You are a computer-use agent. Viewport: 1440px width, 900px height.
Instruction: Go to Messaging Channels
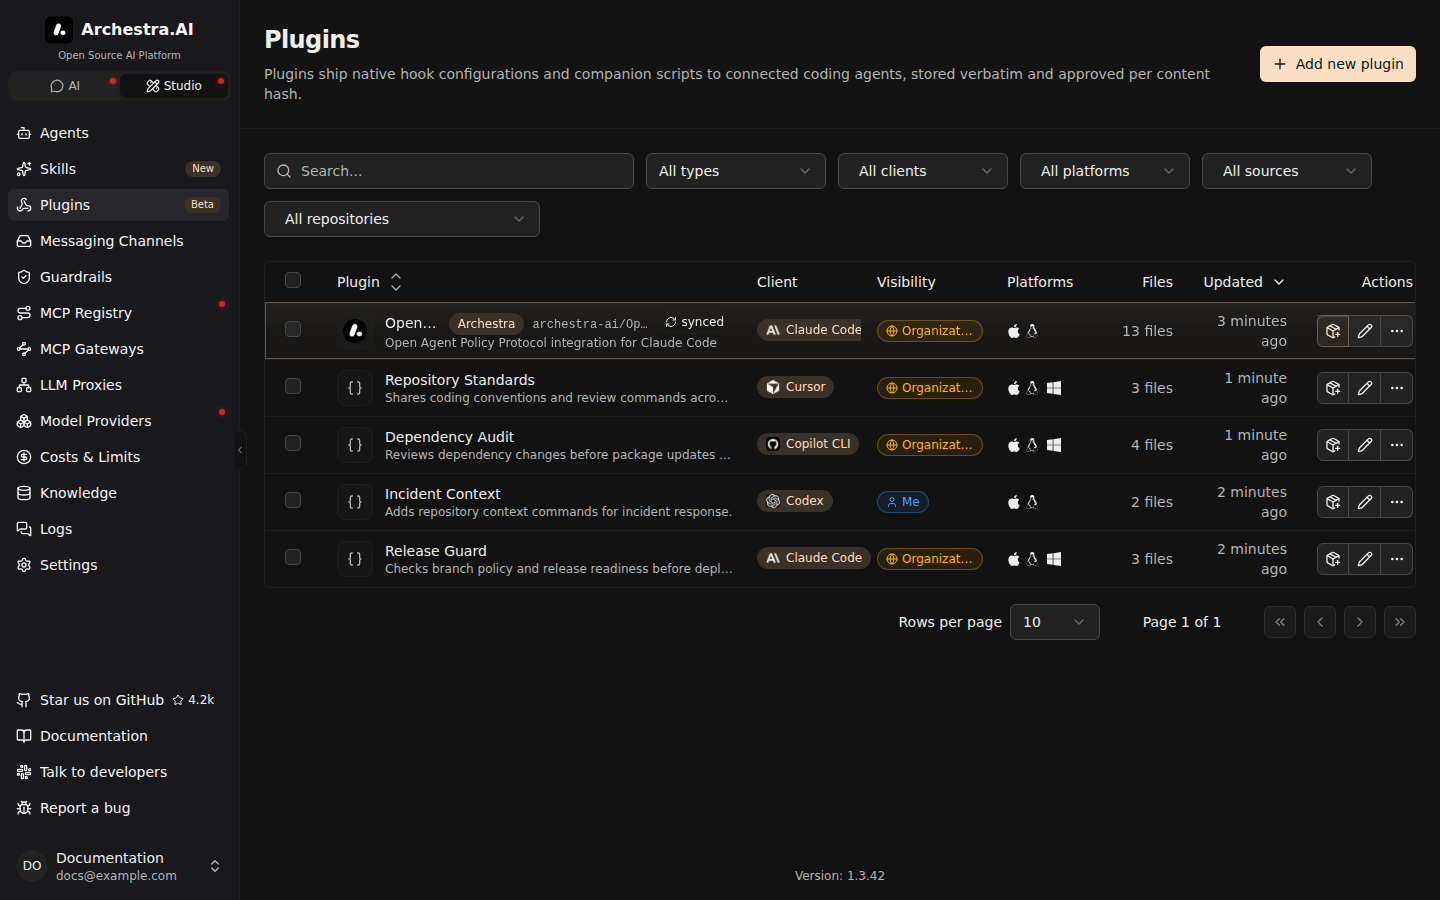coord(118,241)
